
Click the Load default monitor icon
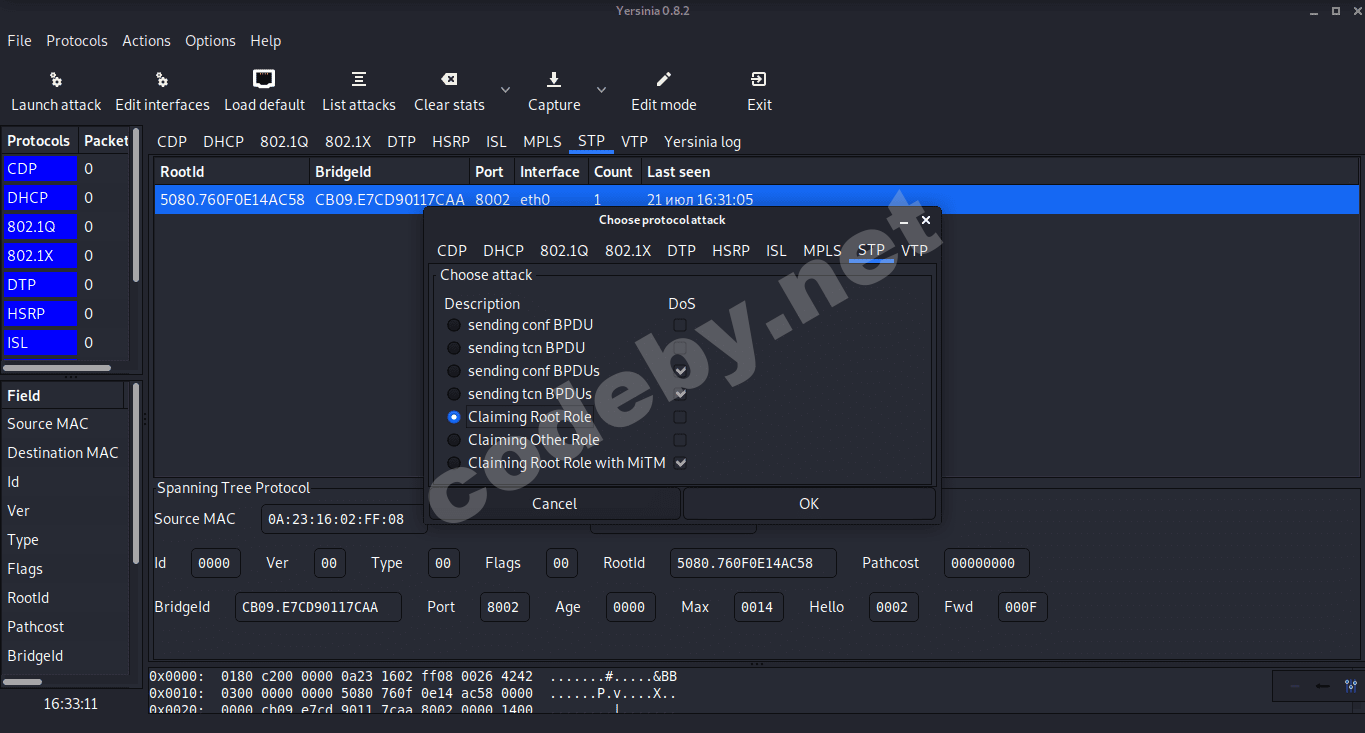pos(264,79)
